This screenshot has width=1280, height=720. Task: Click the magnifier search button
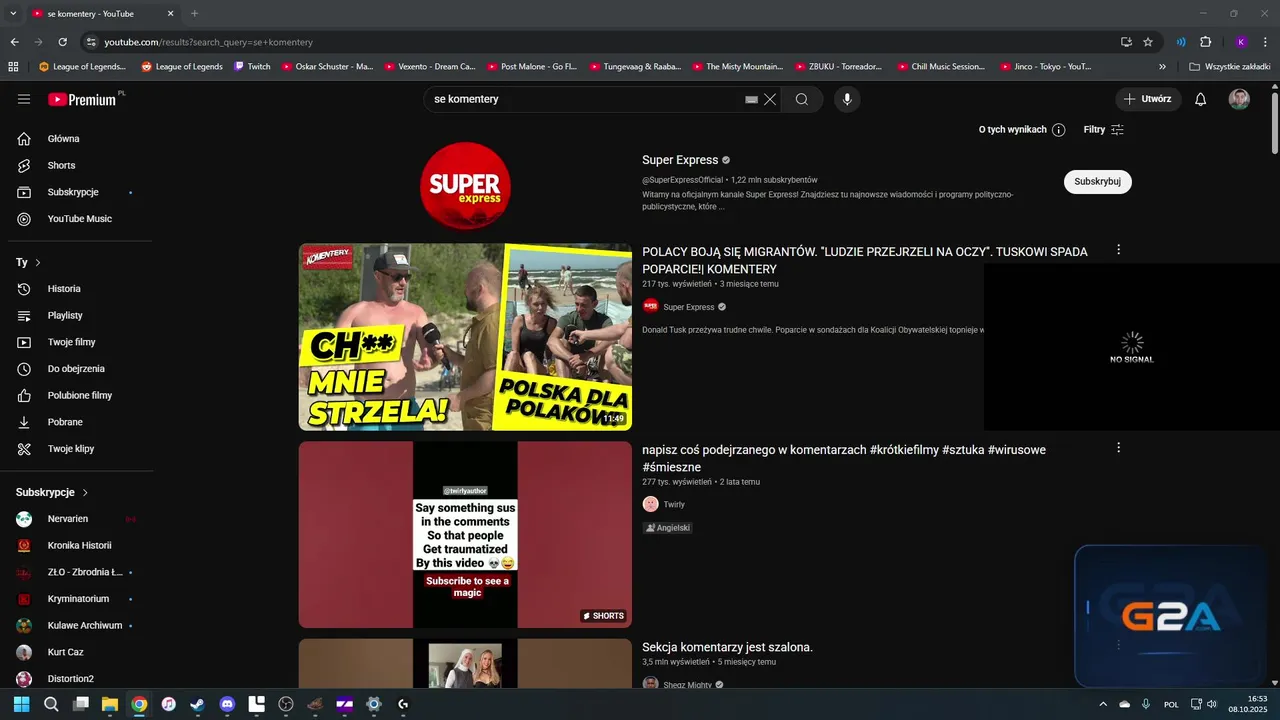tap(802, 99)
